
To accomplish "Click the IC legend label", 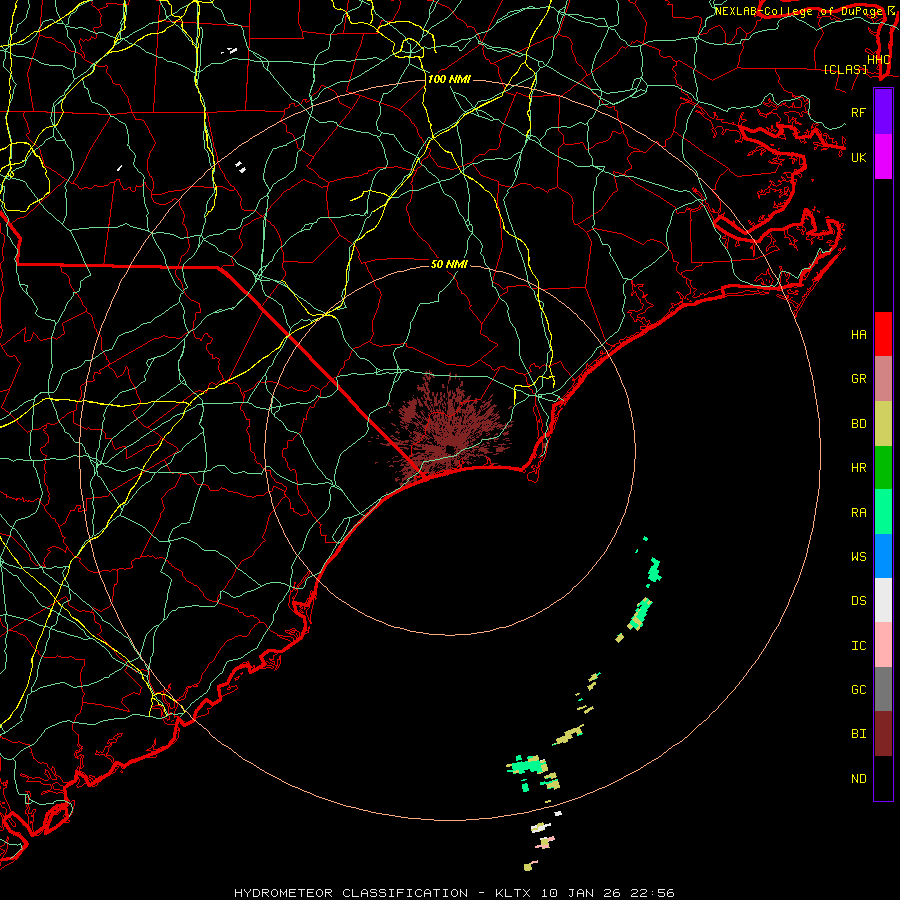I will click(x=858, y=646).
